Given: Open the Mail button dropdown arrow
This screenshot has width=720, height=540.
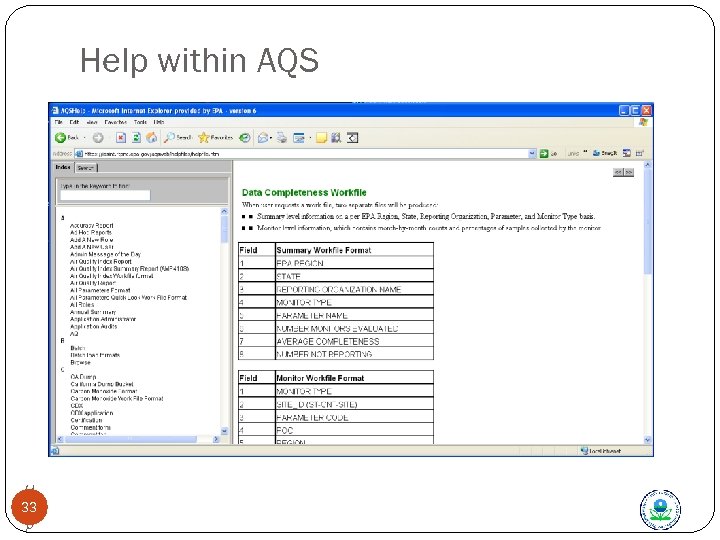Looking at the screenshot, I should (271, 138).
